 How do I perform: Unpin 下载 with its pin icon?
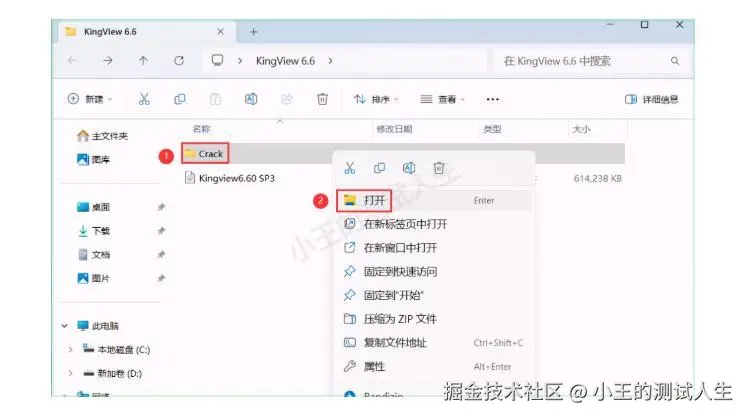[161, 231]
